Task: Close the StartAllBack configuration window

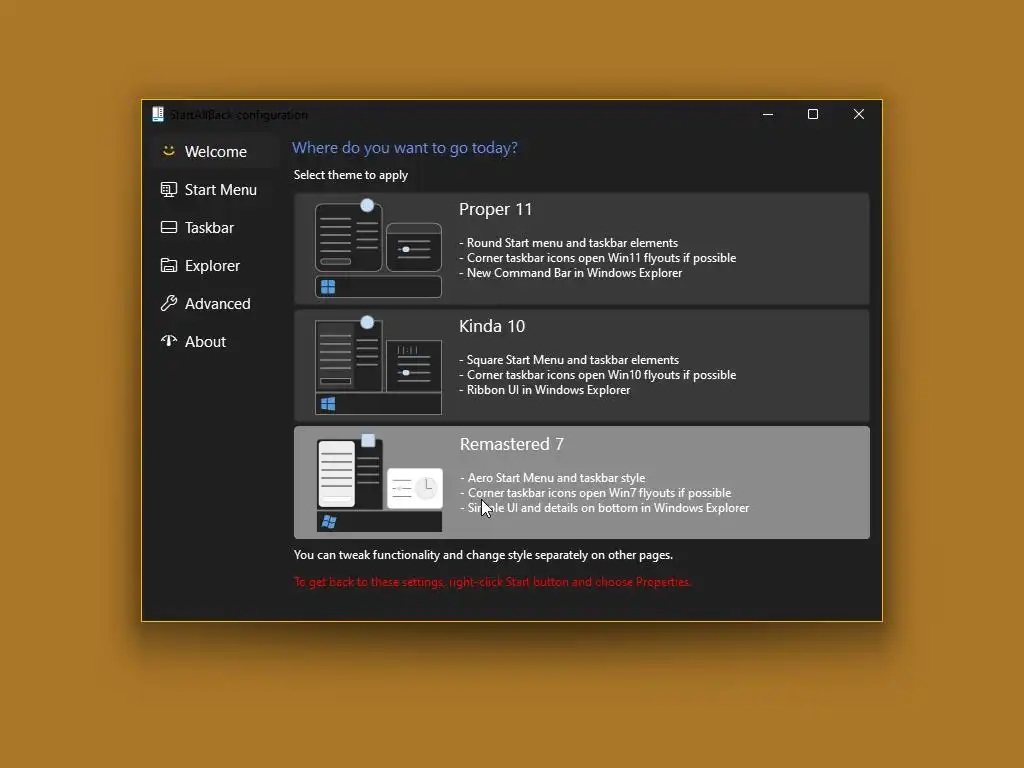Action: click(x=859, y=114)
